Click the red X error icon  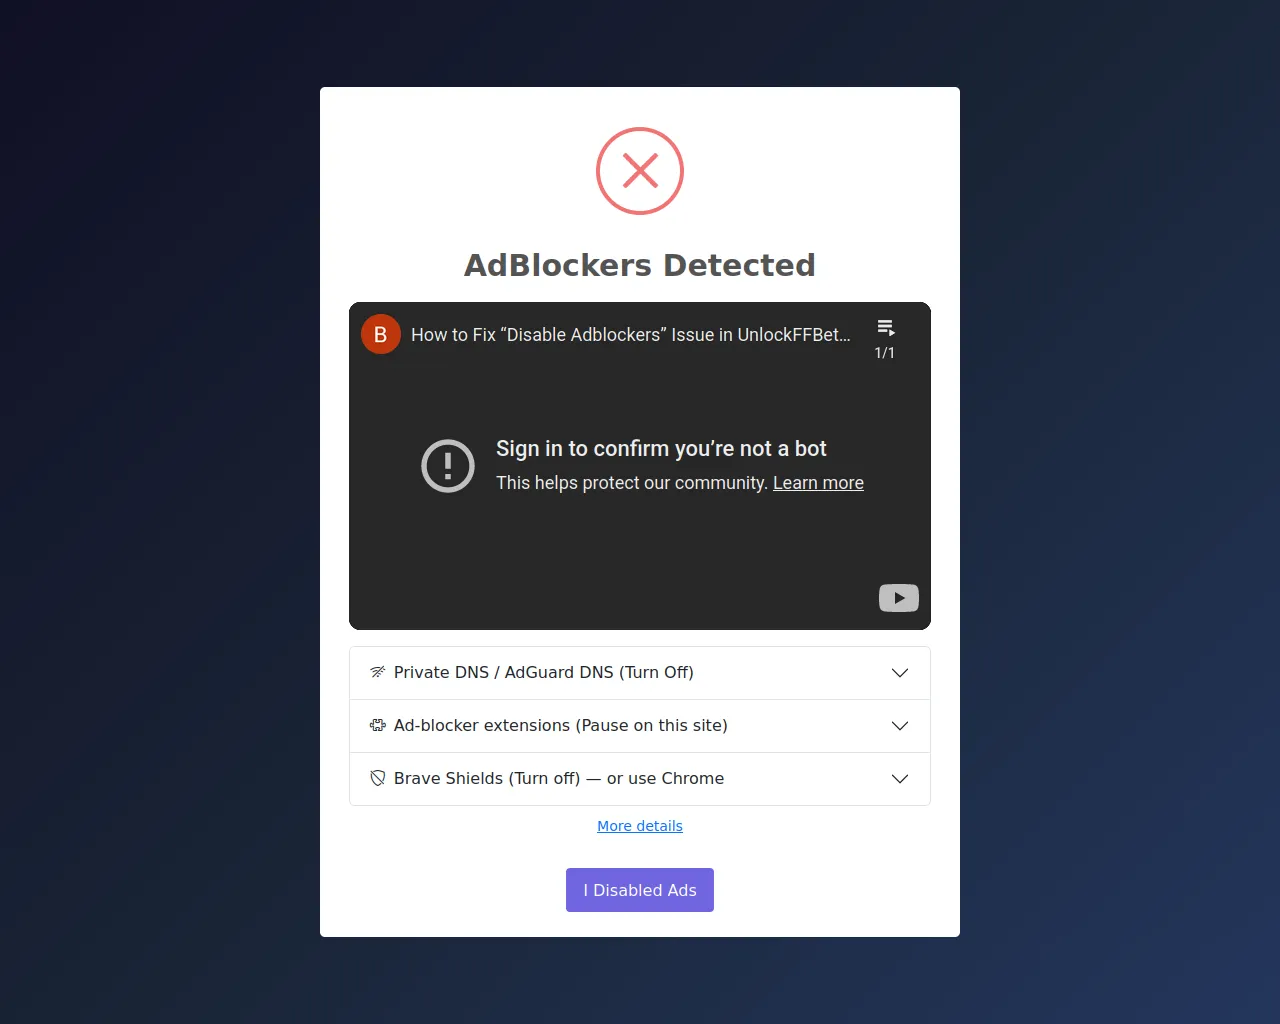(x=640, y=171)
